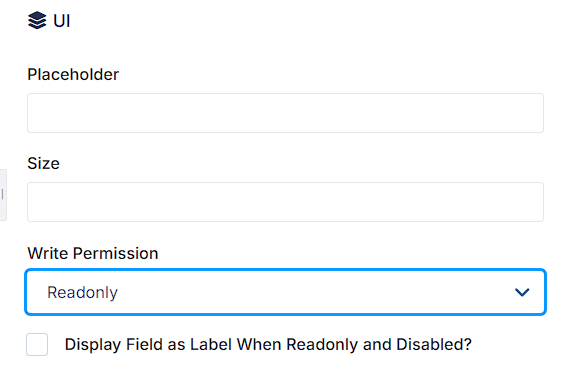577x377 pixels.
Task: Click the Placeholder field label
Action: pyautogui.click(x=73, y=74)
